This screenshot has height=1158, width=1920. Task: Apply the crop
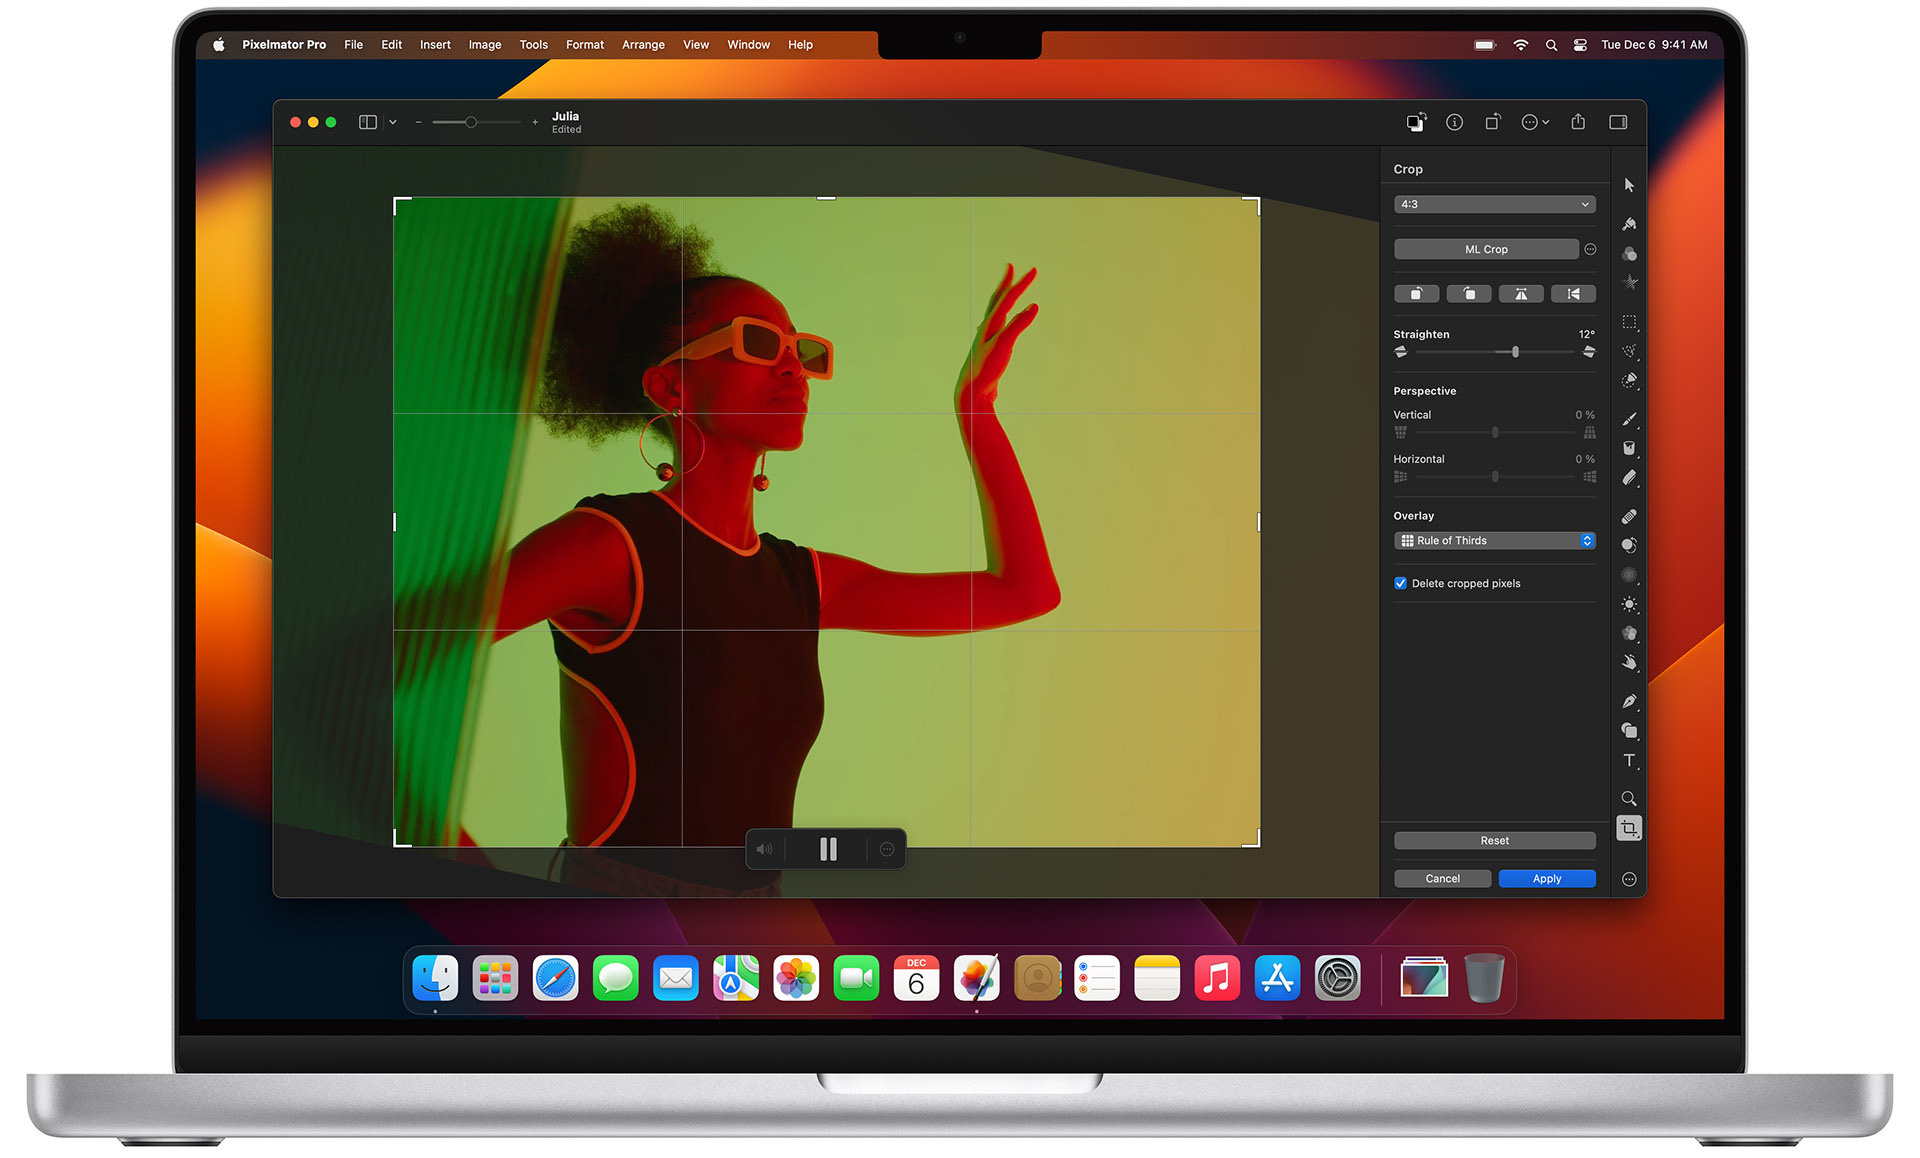tap(1546, 878)
